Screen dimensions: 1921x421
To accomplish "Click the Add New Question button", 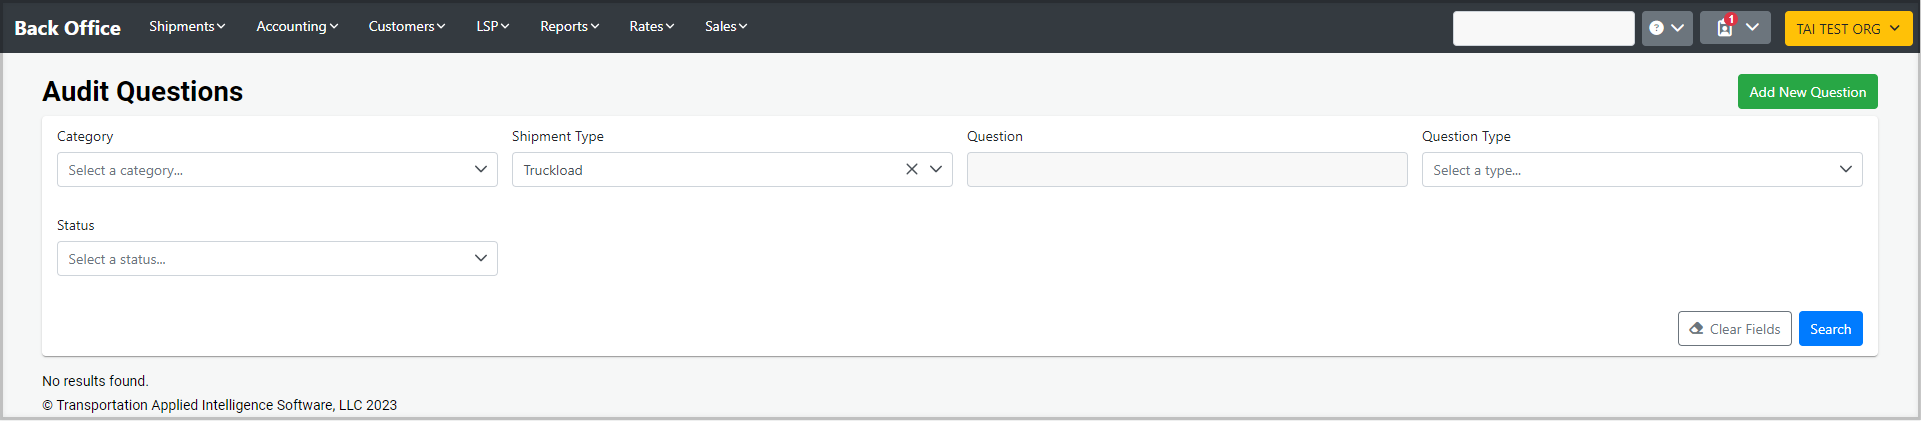I will pos(1807,92).
